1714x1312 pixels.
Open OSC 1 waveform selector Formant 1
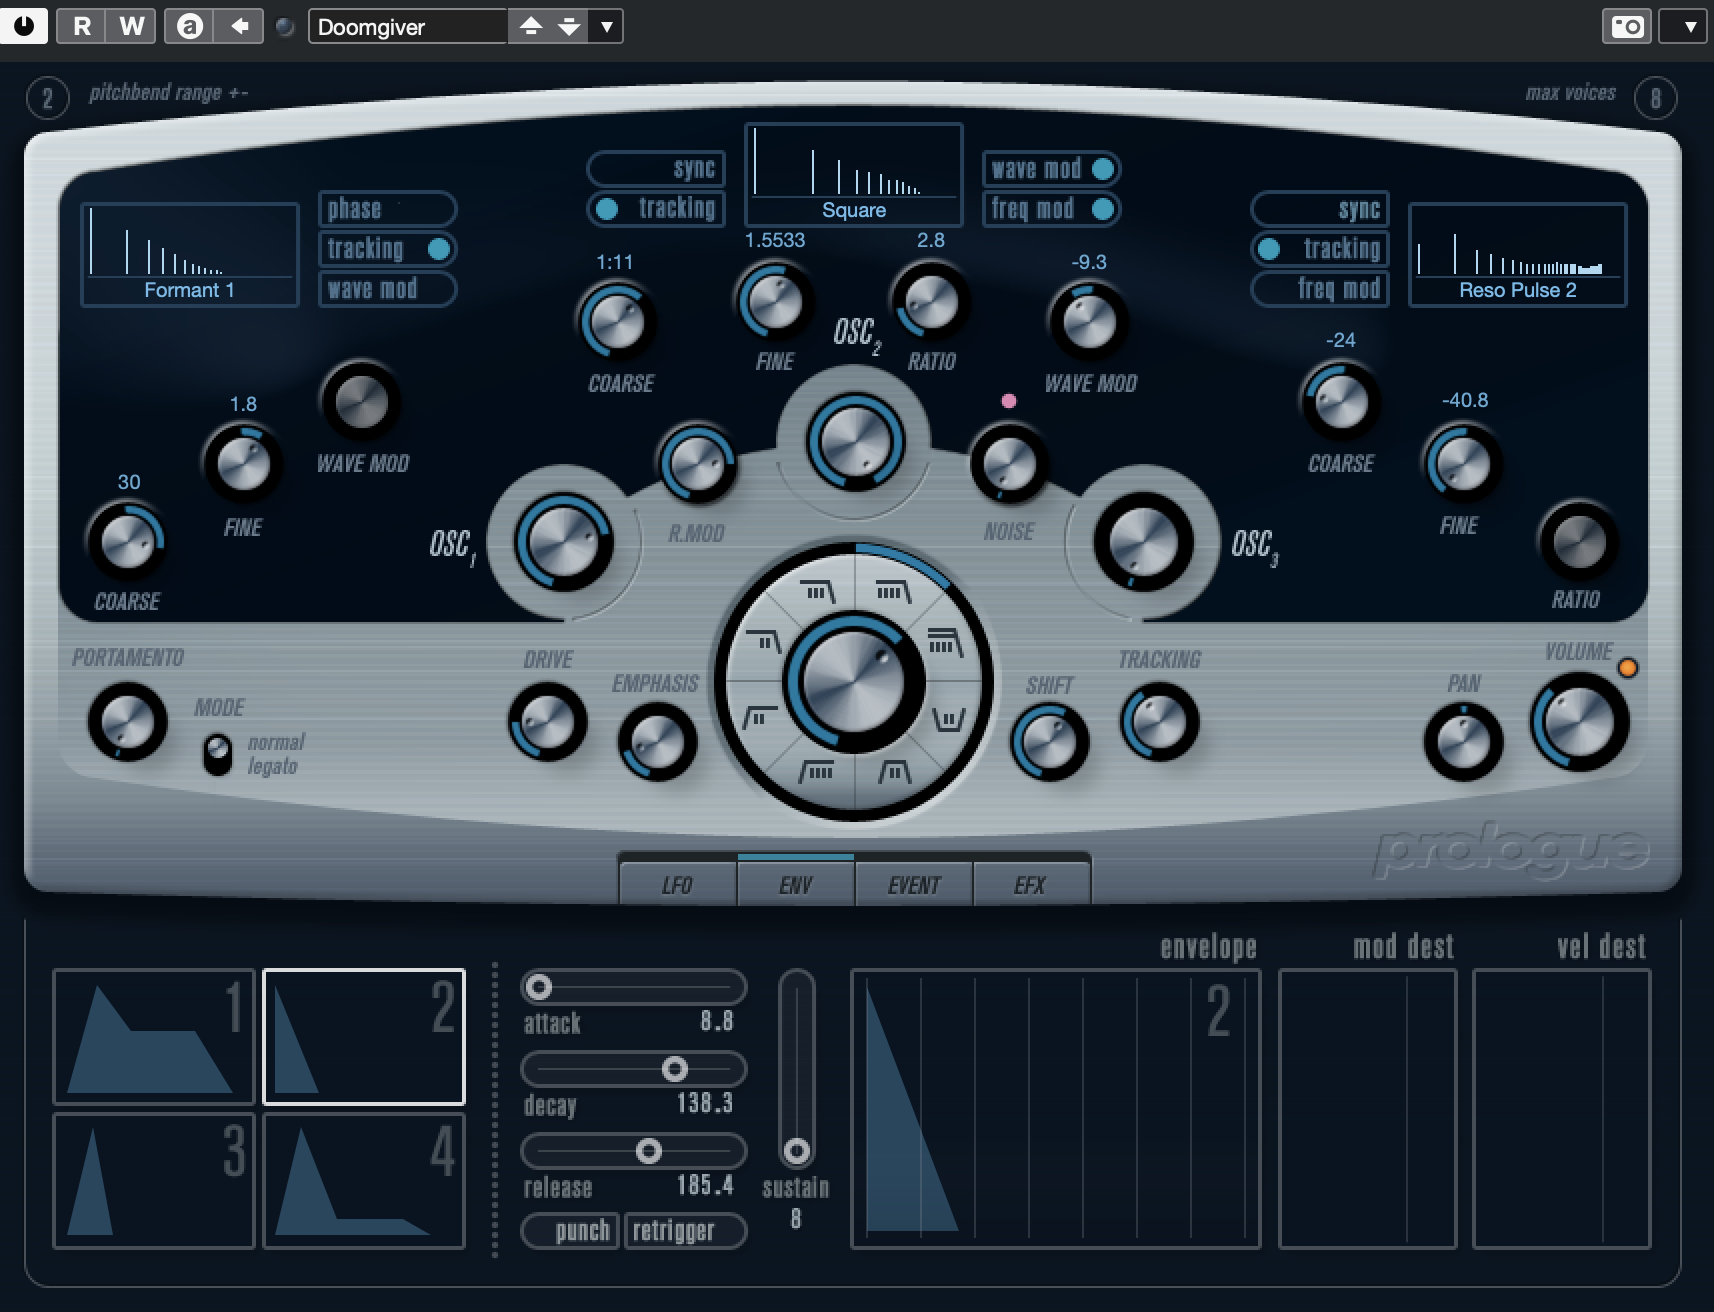190,254
